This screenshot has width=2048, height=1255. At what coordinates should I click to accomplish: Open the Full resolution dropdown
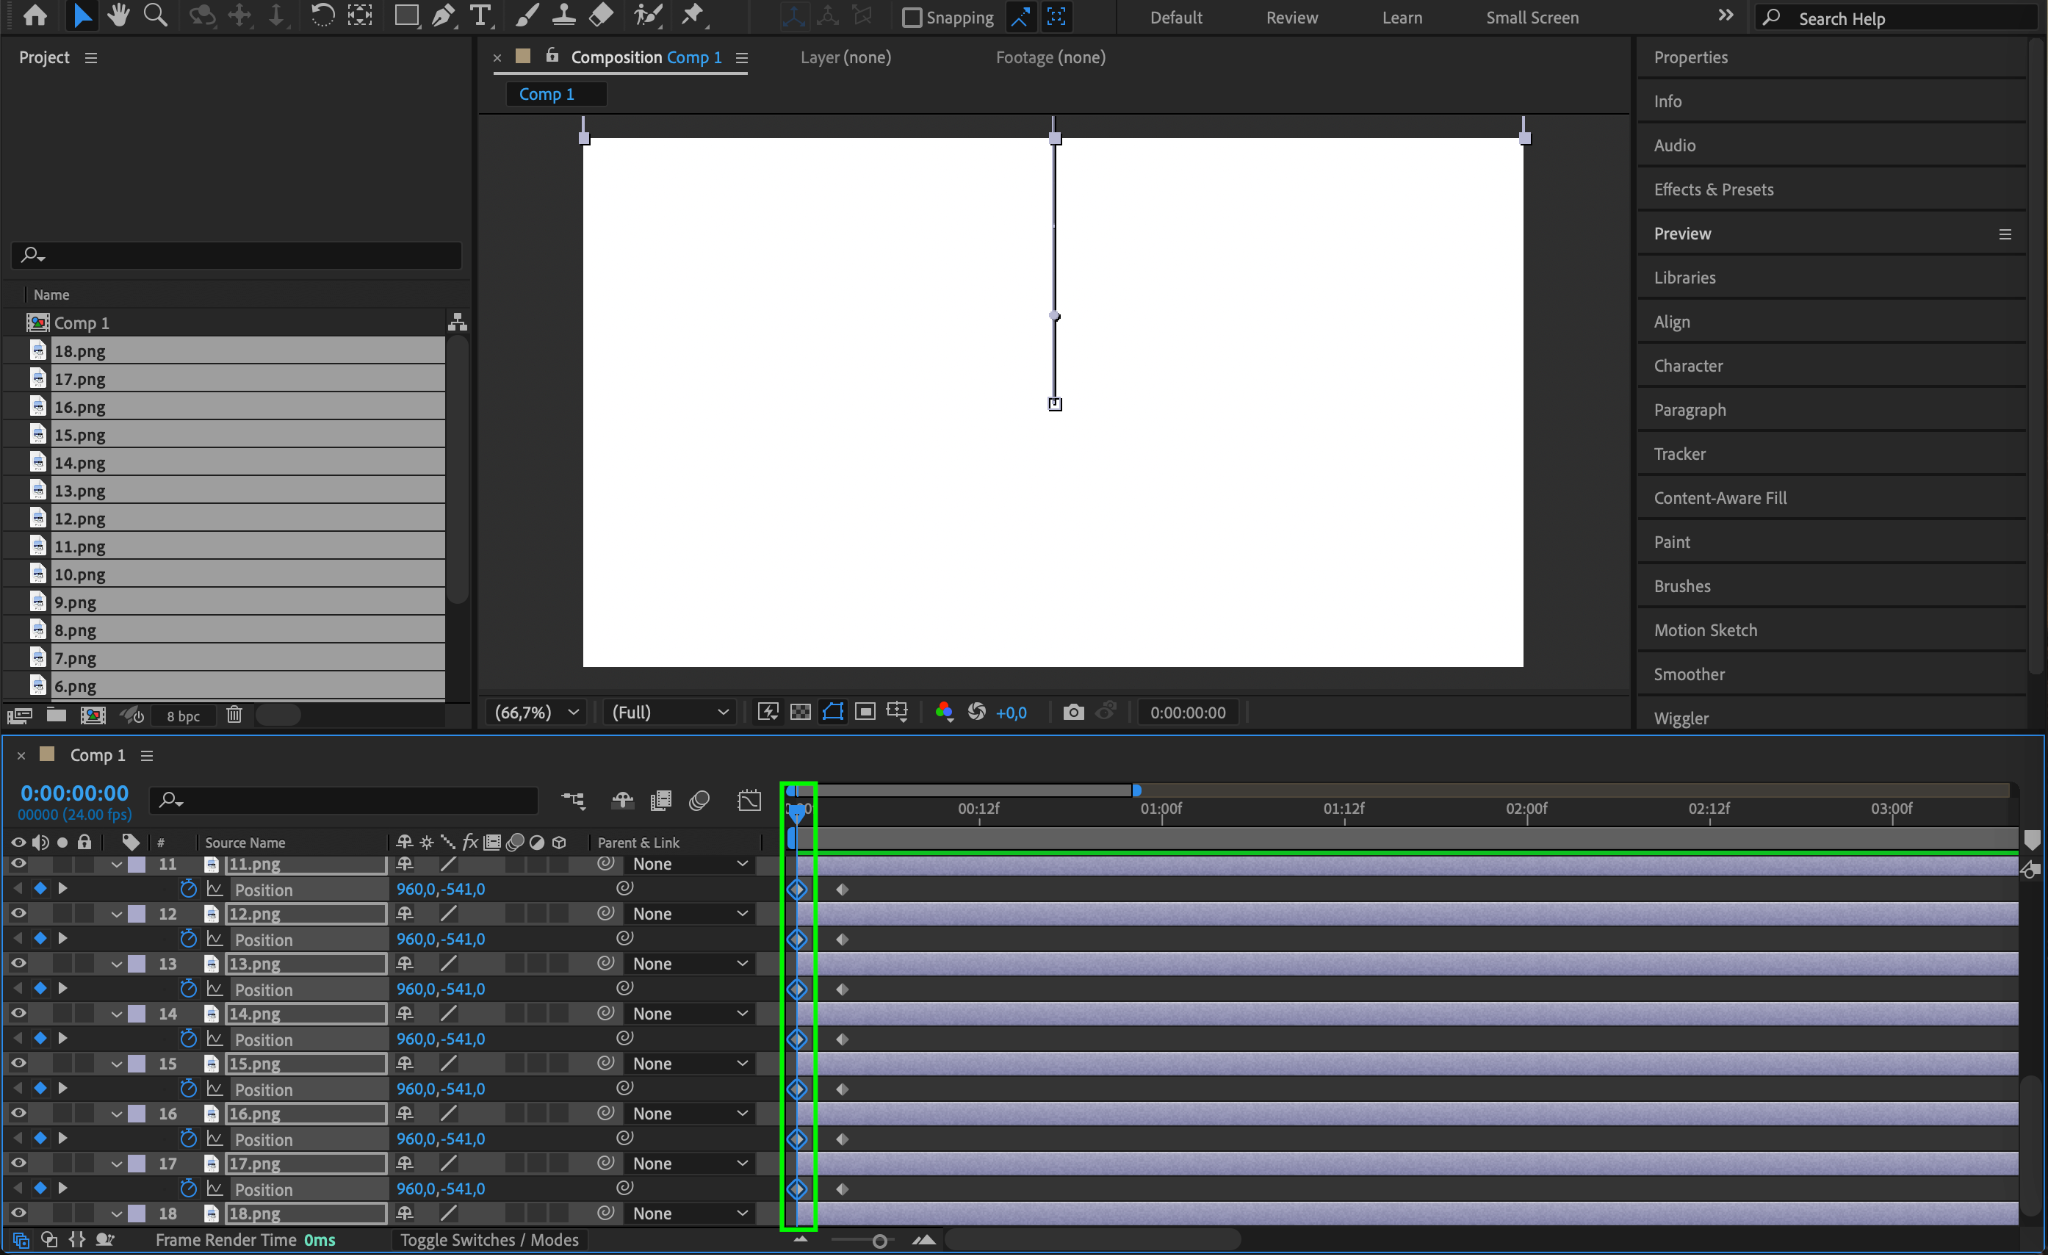pos(669,712)
